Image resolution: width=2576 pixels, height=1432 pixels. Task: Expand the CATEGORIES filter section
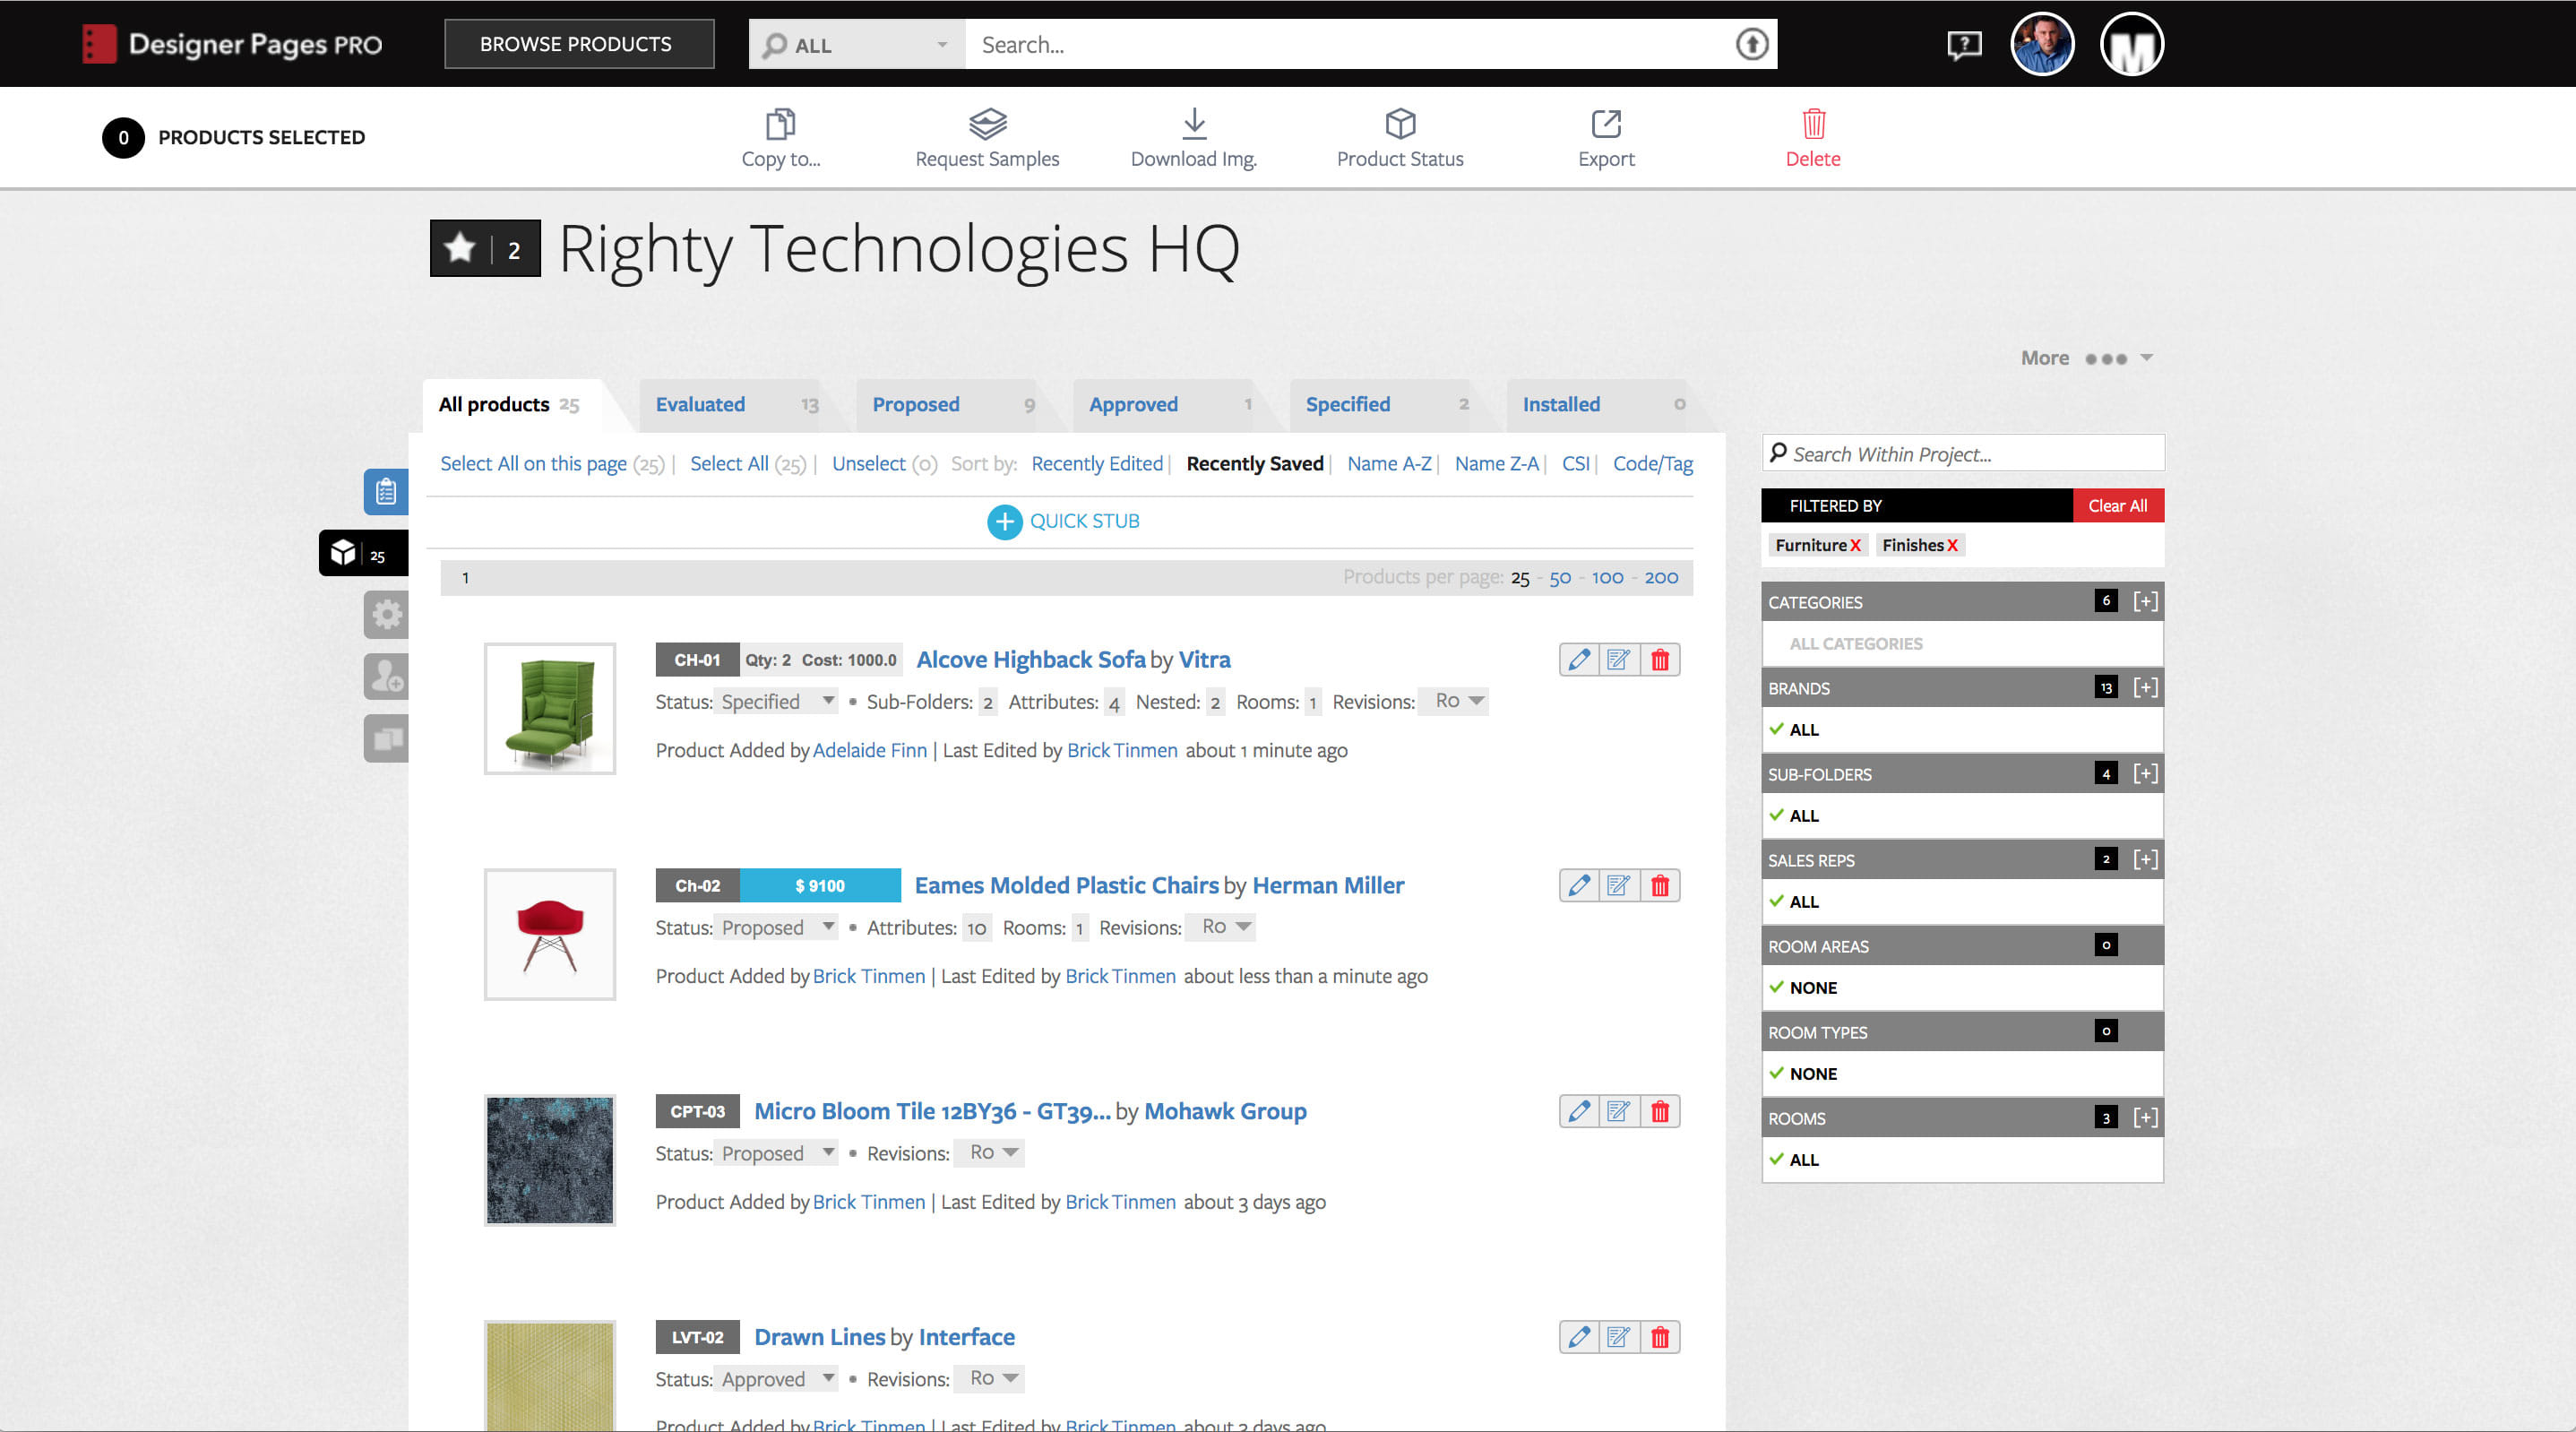[2146, 601]
